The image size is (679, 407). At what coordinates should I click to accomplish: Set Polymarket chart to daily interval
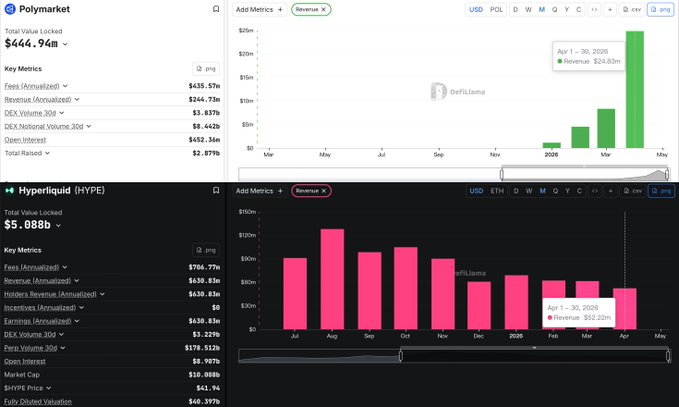[x=515, y=10]
